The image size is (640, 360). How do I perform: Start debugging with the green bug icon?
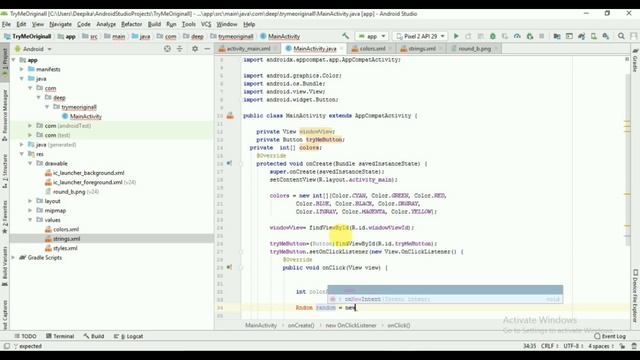pyautogui.click(x=493, y=36)
